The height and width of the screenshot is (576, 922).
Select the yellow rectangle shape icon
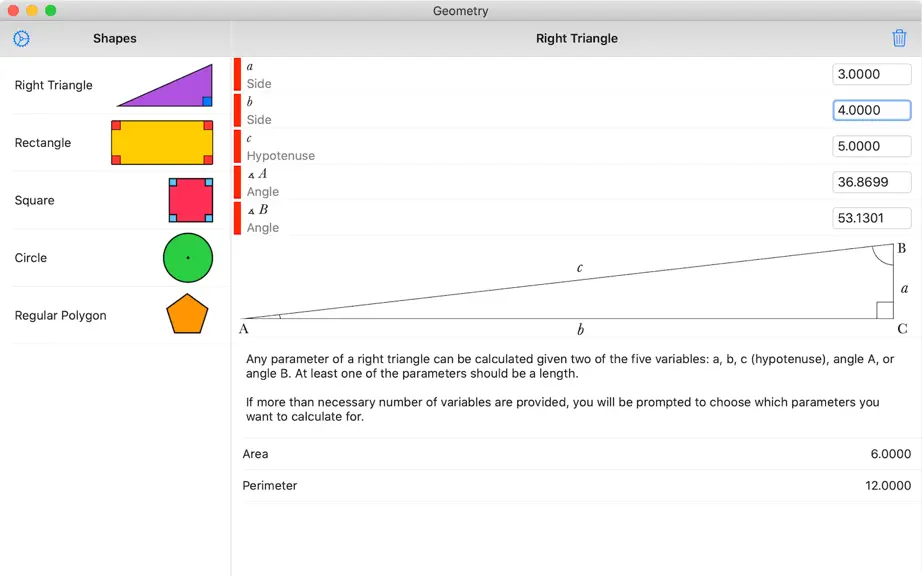coord(162,143)
